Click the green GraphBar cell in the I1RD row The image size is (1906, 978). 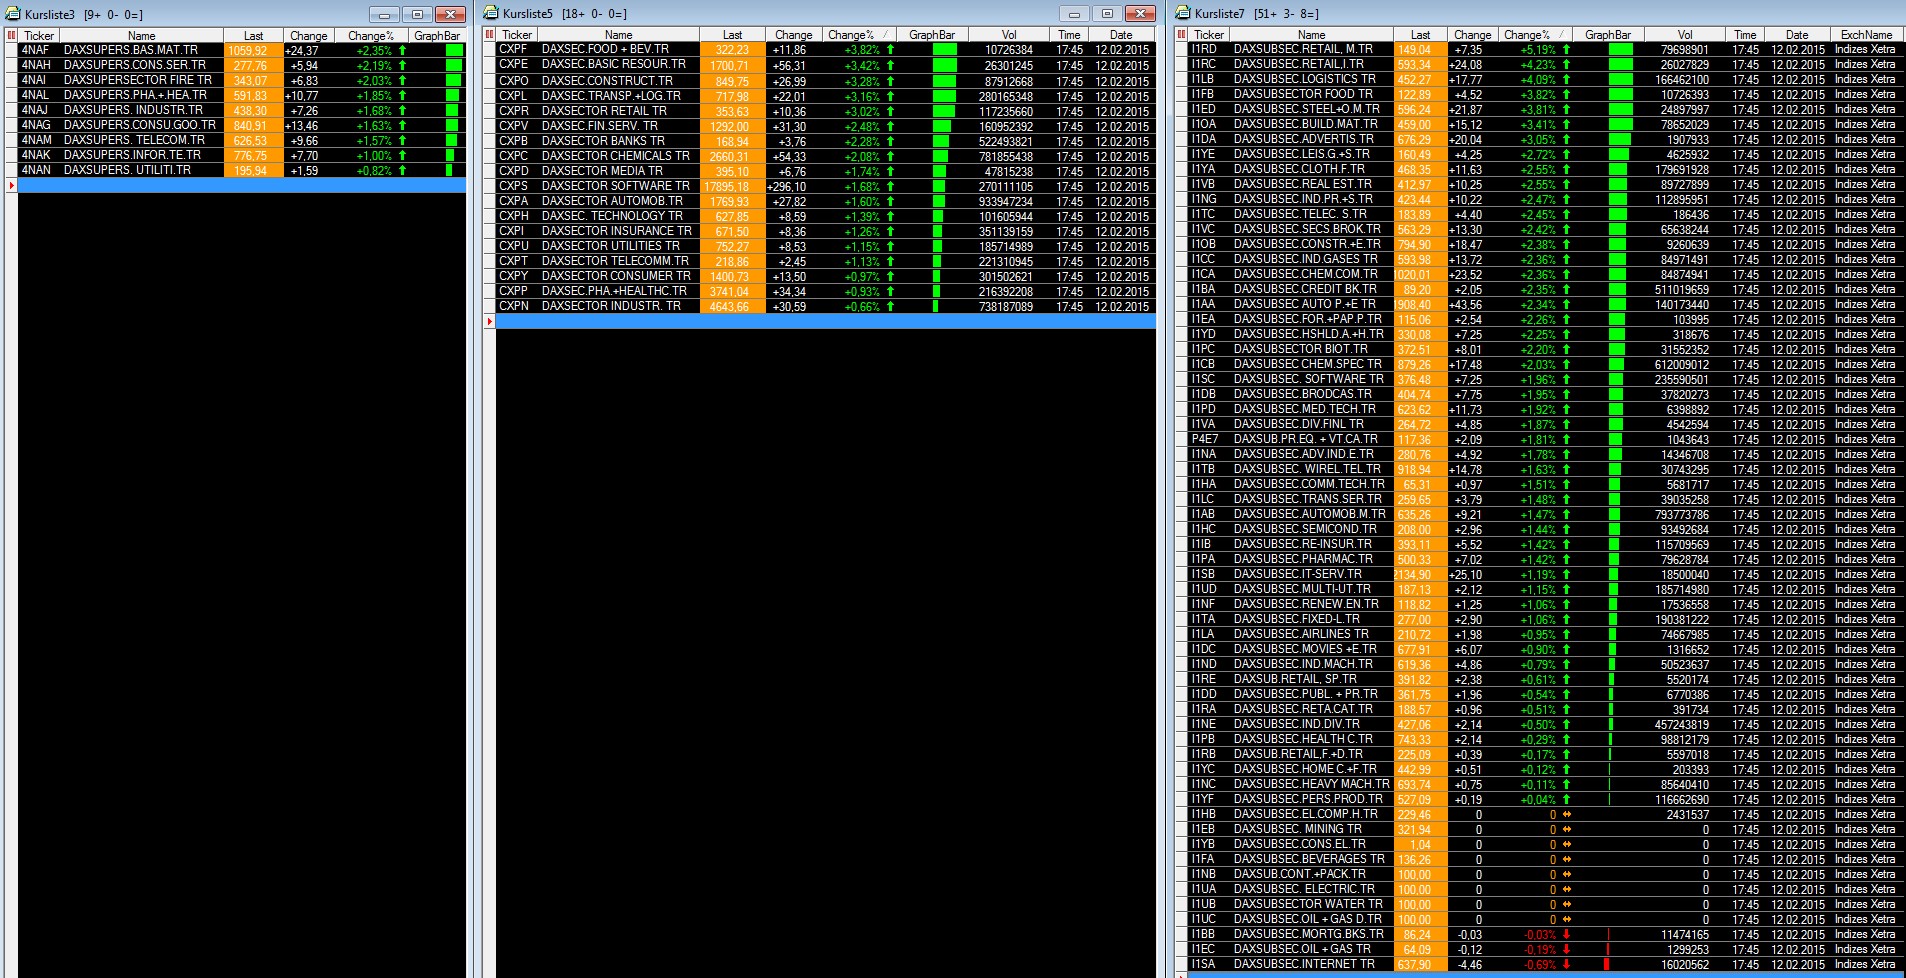click(x=1621, y=49)
